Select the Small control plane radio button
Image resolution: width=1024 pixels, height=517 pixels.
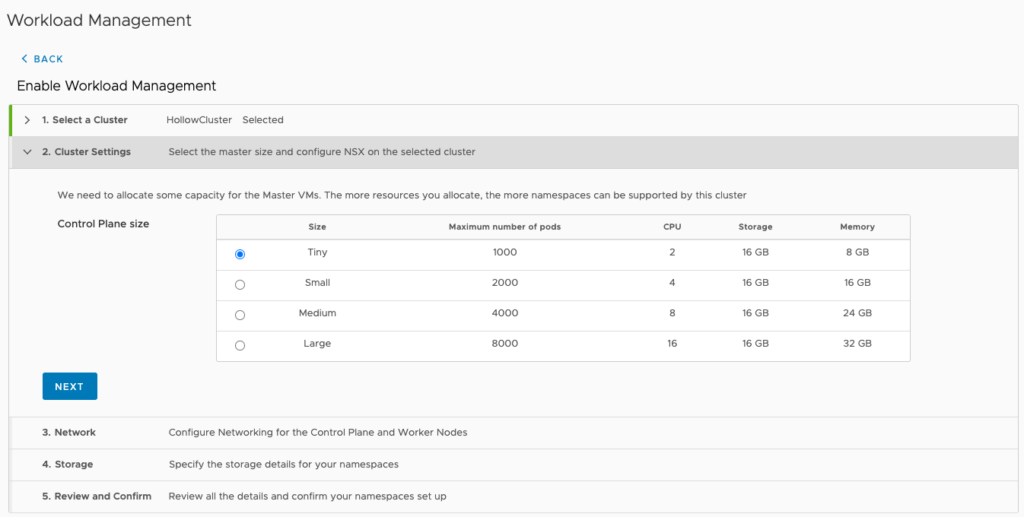coord(240,285)
